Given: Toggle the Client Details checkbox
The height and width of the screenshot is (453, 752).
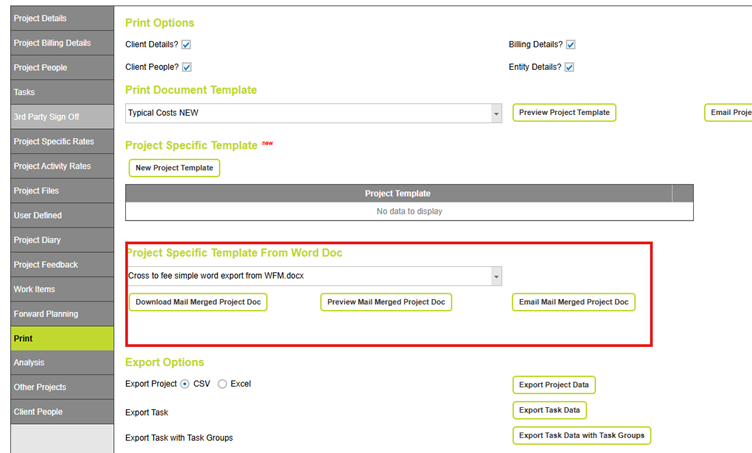Looking at the screenshot, I should (x=186, y=45).
